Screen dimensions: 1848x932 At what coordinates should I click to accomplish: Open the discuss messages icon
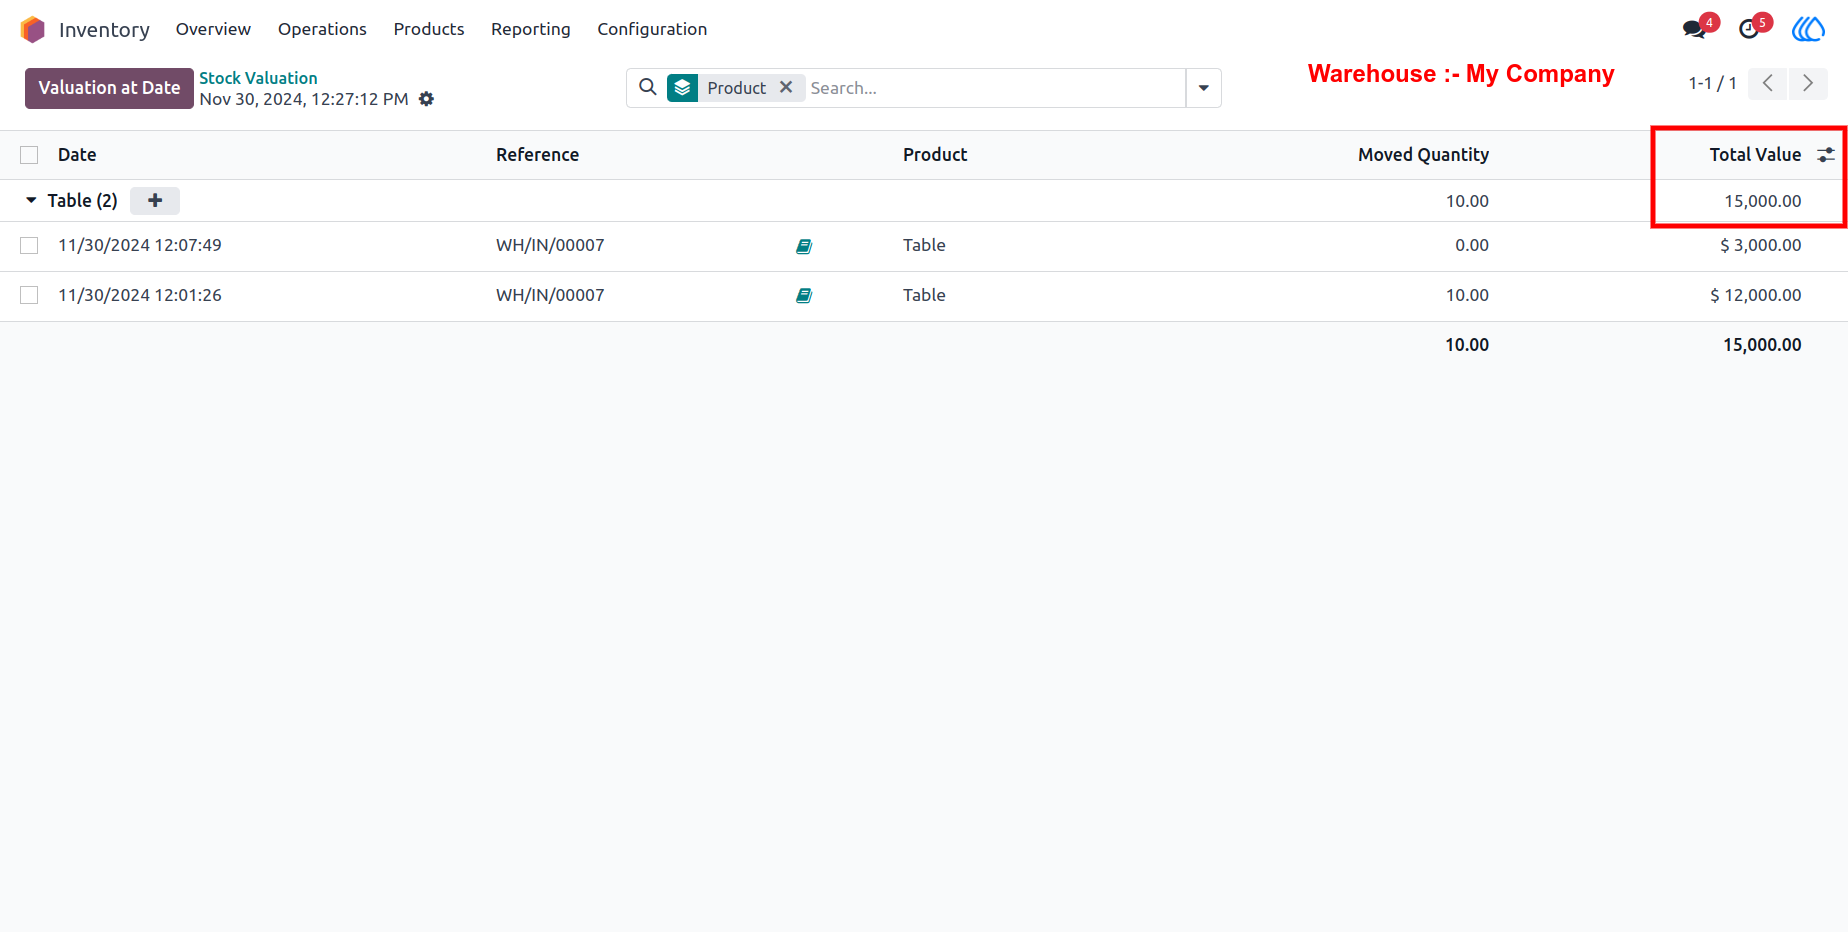click(x=1695, y=29)
